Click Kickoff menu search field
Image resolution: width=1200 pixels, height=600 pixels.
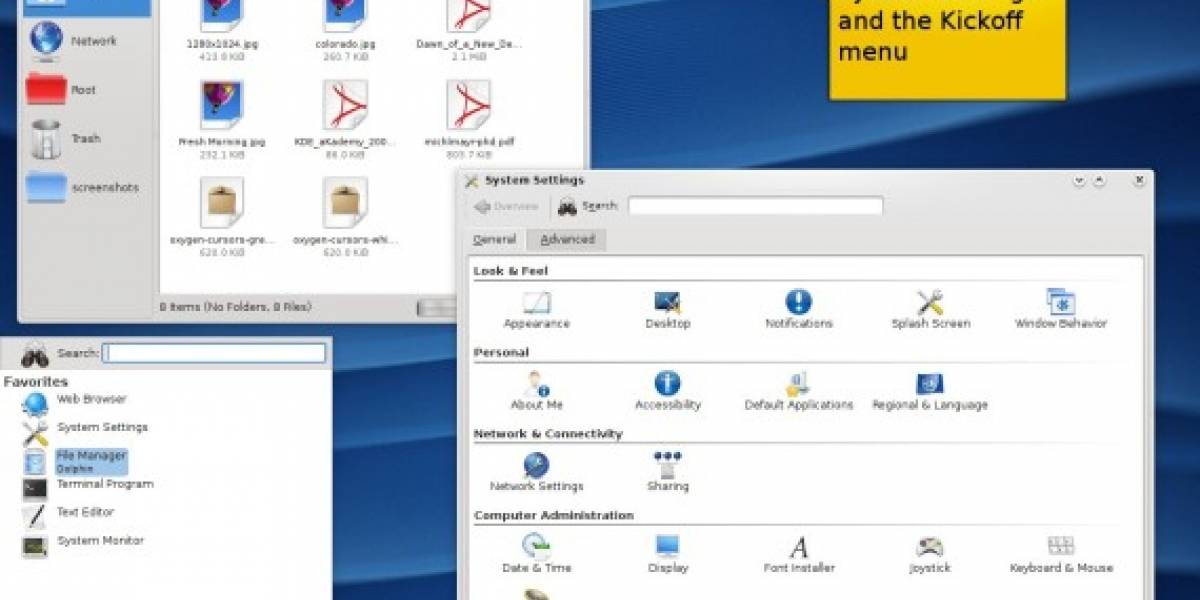(x=214, y=353)
